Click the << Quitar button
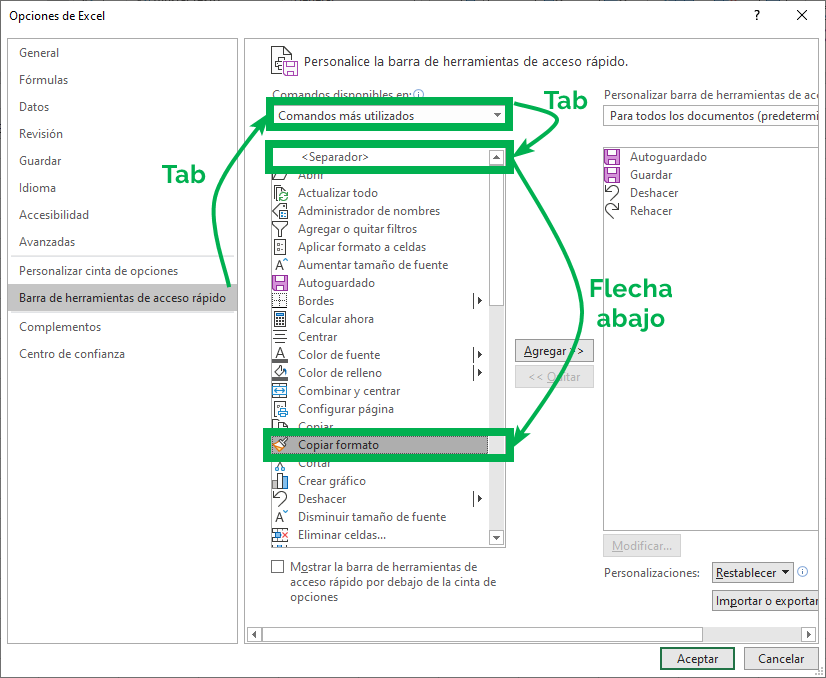826x678 pixels. click(x=554, y=377)
